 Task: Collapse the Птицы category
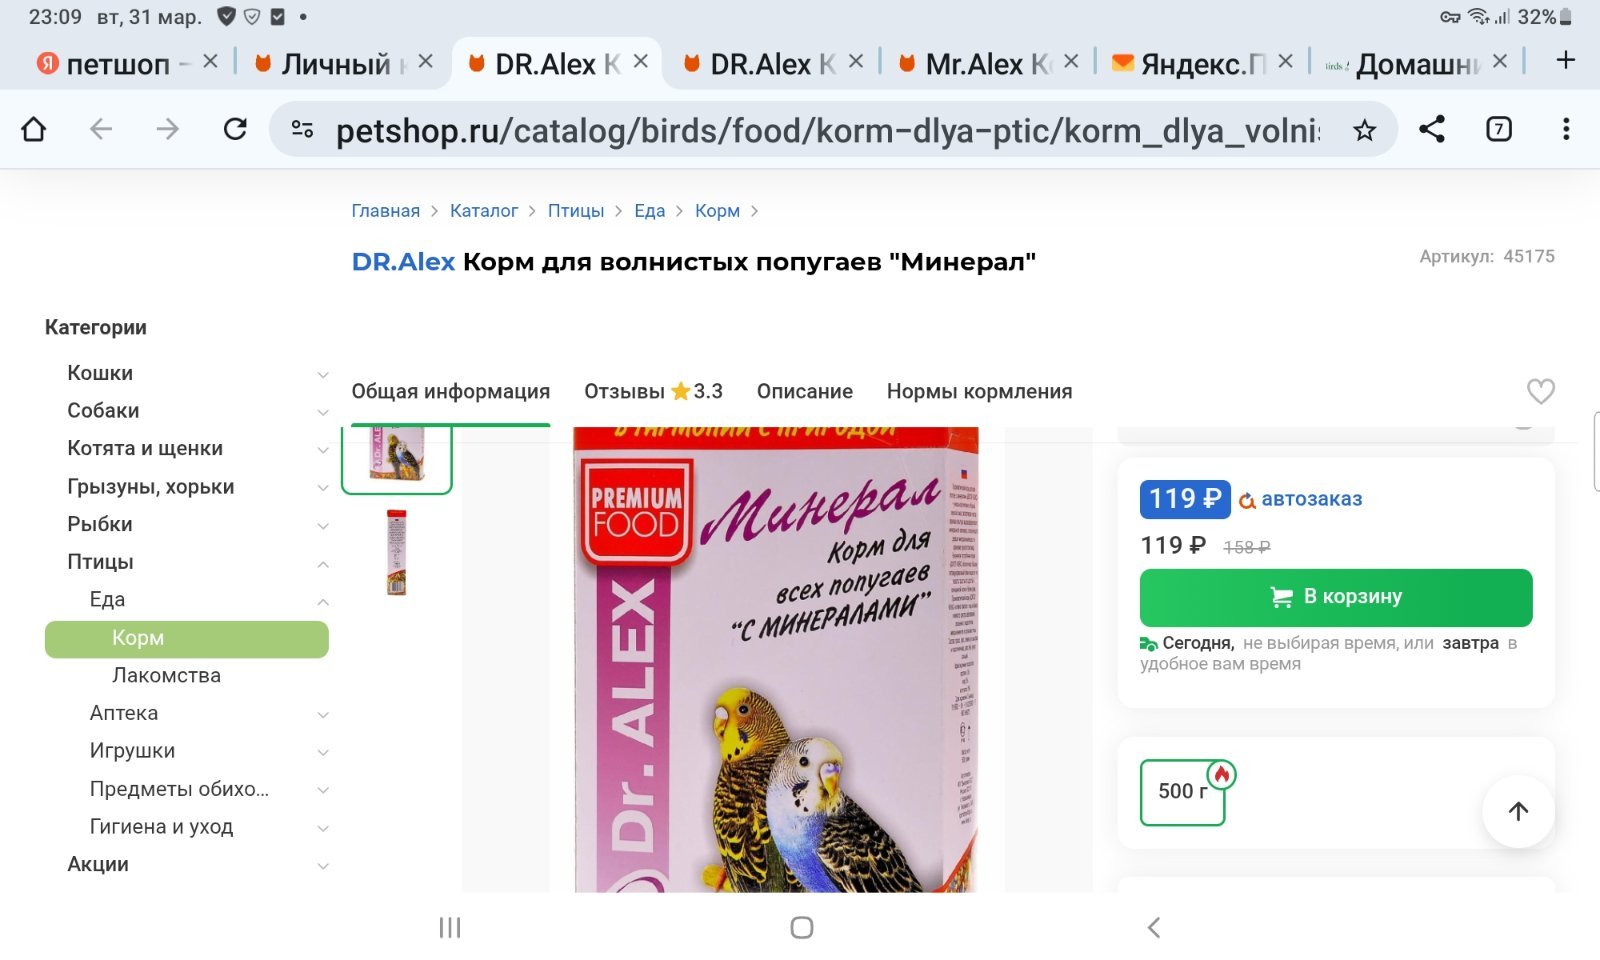click(323, 564)
